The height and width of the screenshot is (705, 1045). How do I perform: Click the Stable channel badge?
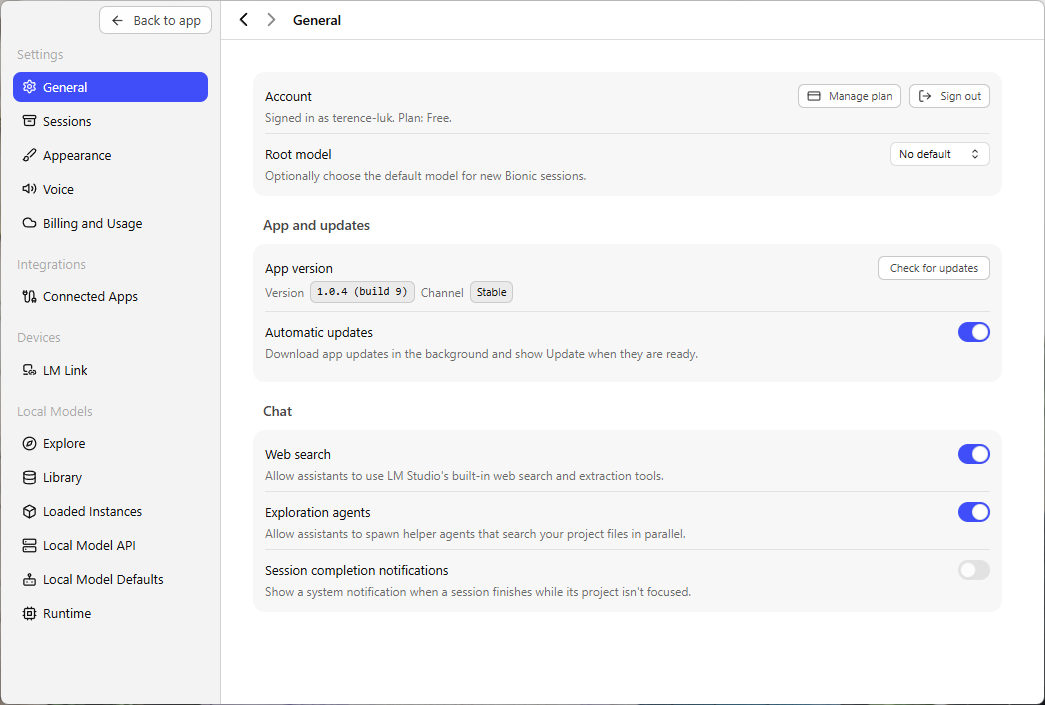pyautogui.click(x=491, y=292)
